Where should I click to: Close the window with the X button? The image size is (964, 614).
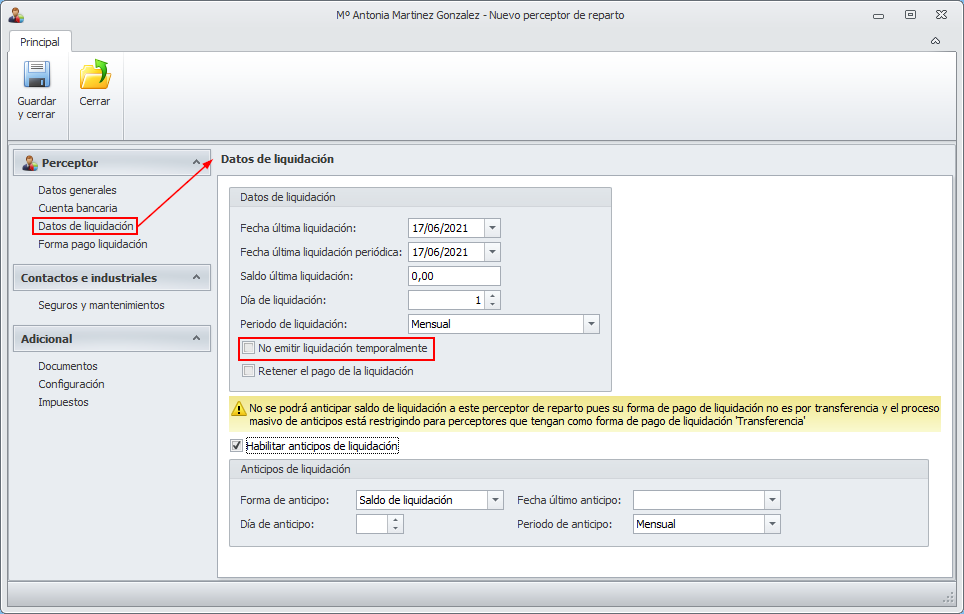coord(941,15)
